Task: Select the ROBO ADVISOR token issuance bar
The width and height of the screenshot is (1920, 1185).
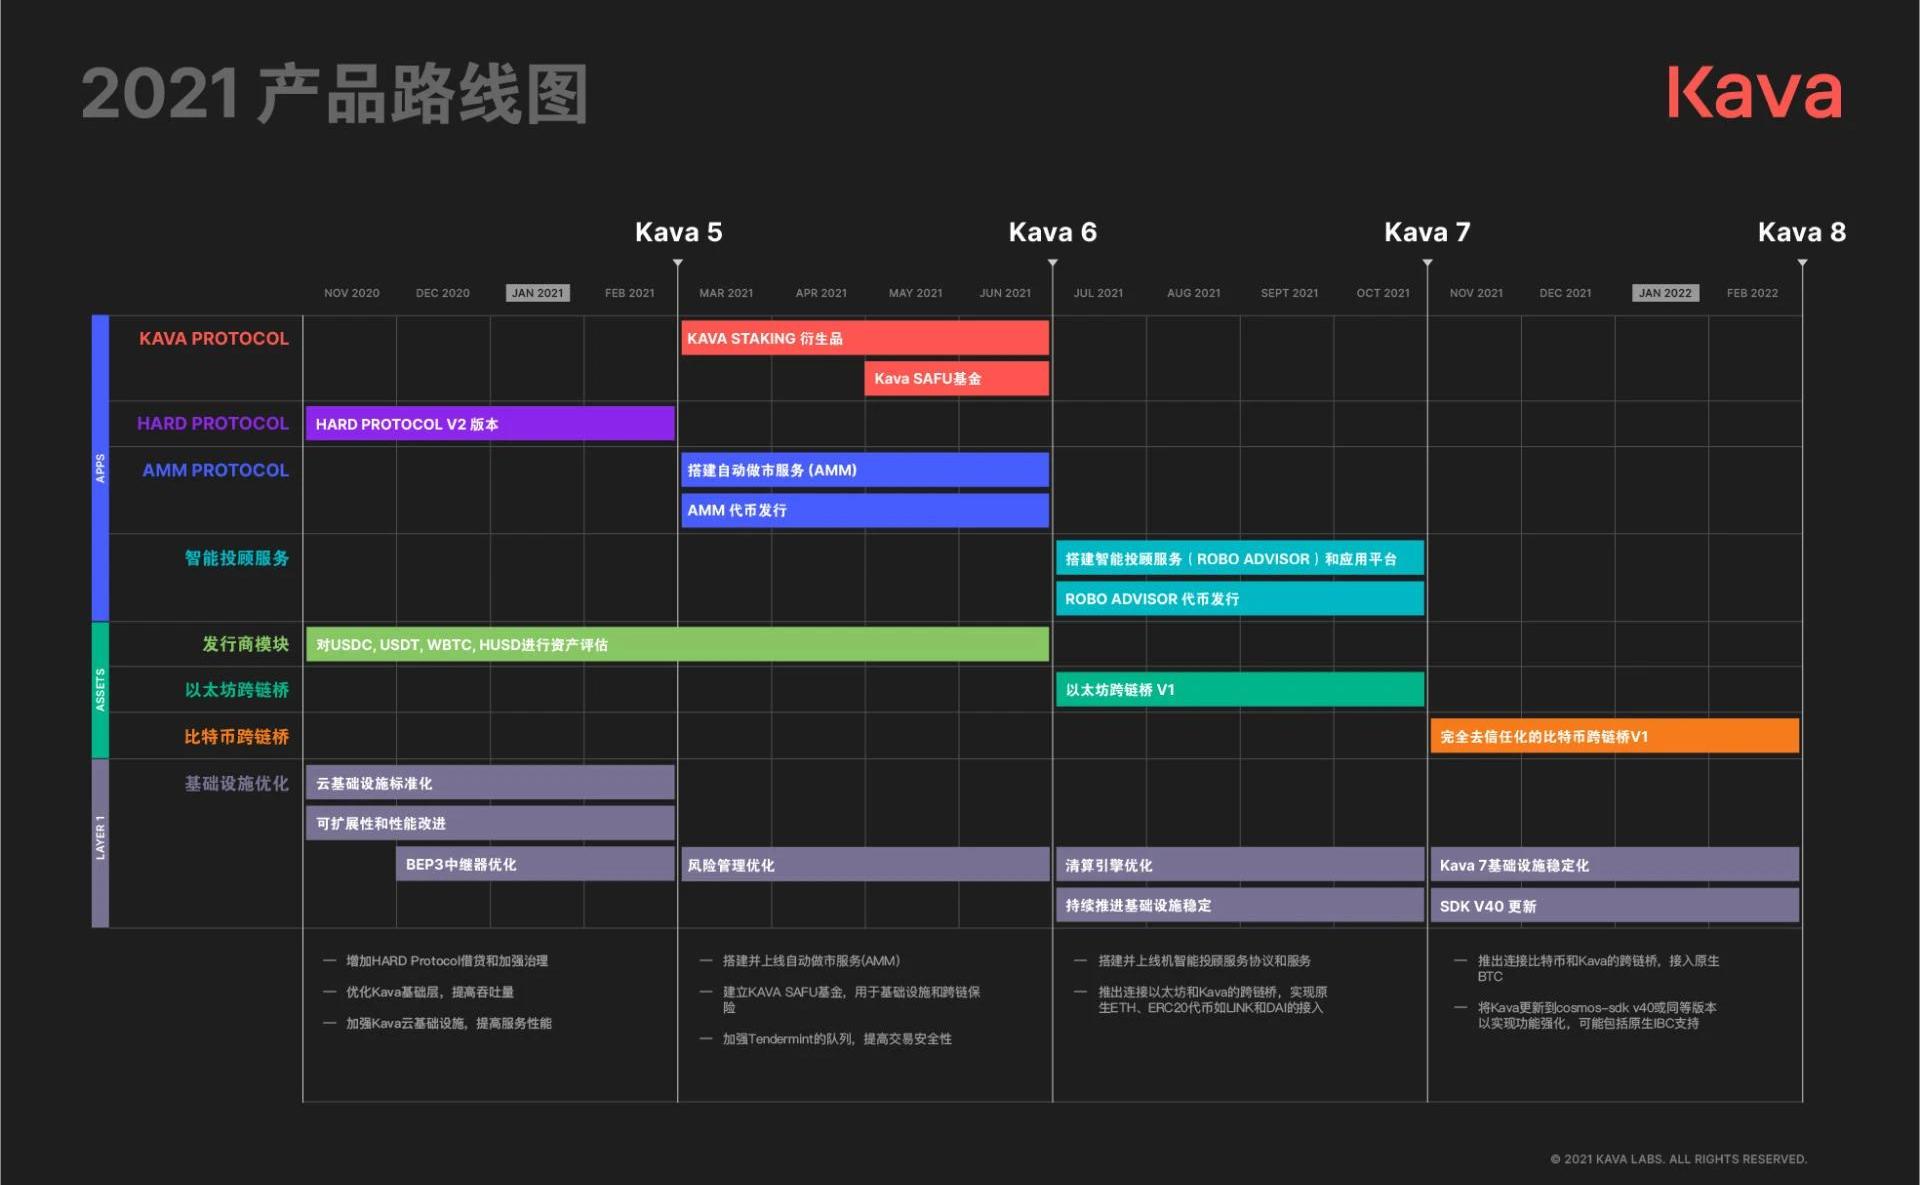Action: click(1240, 598)
